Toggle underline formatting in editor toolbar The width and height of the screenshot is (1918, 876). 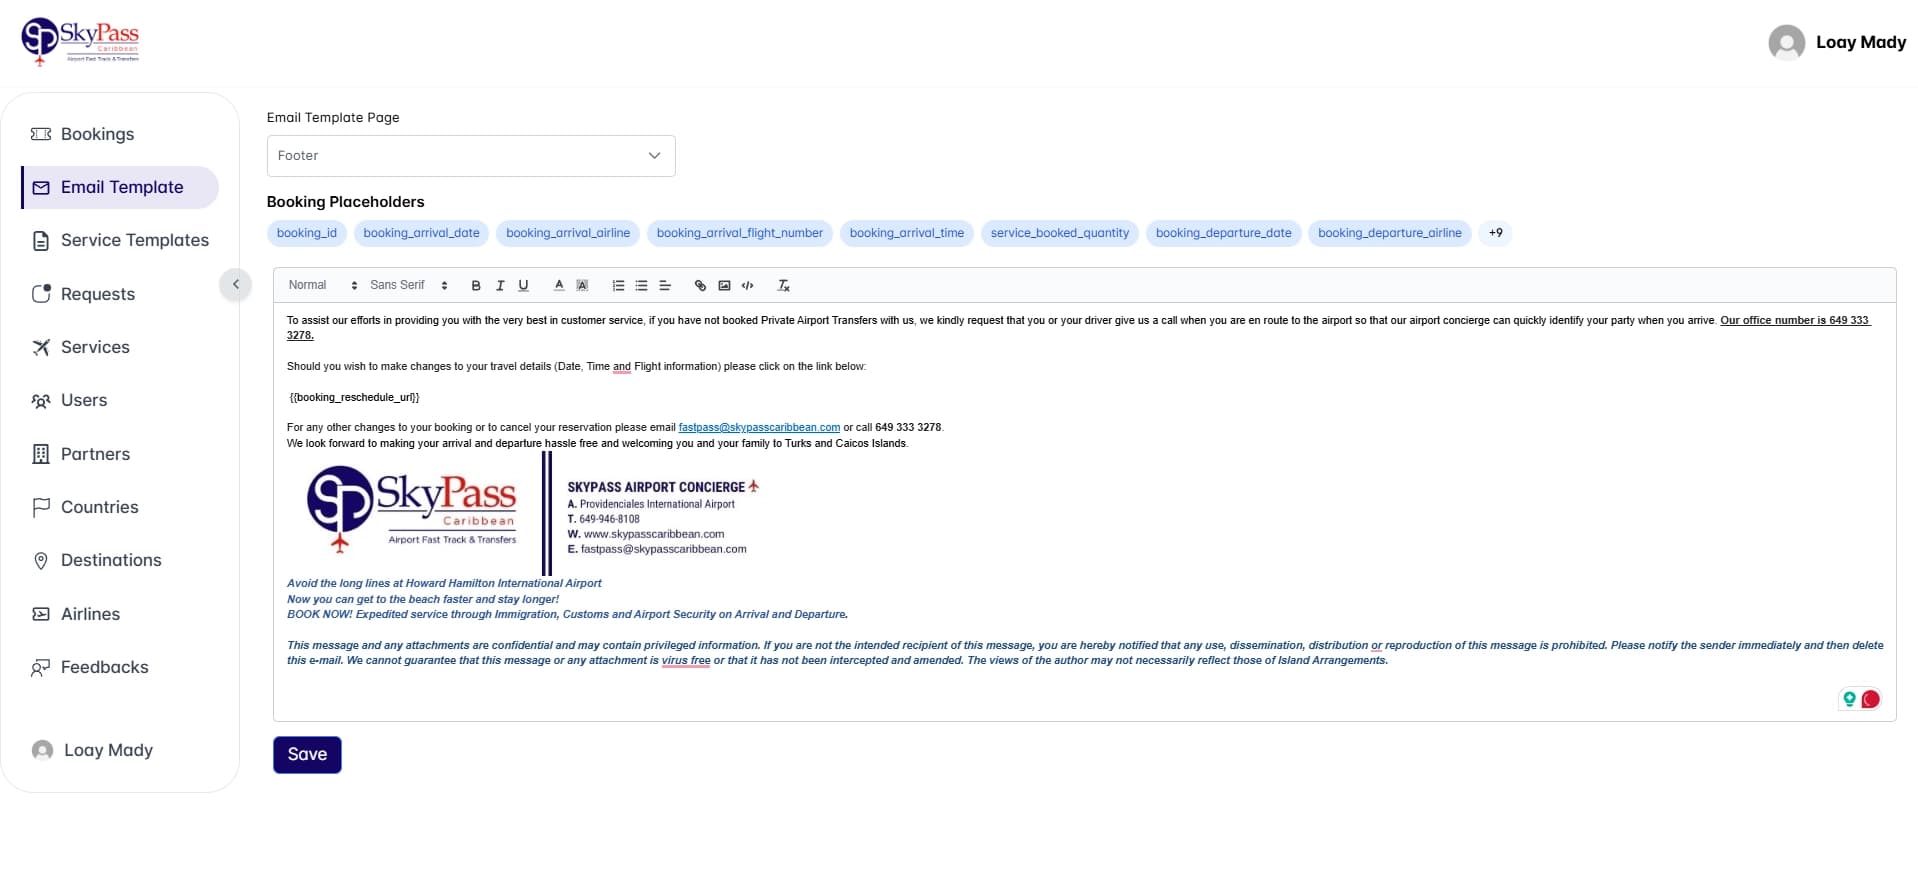coord(523,286)
